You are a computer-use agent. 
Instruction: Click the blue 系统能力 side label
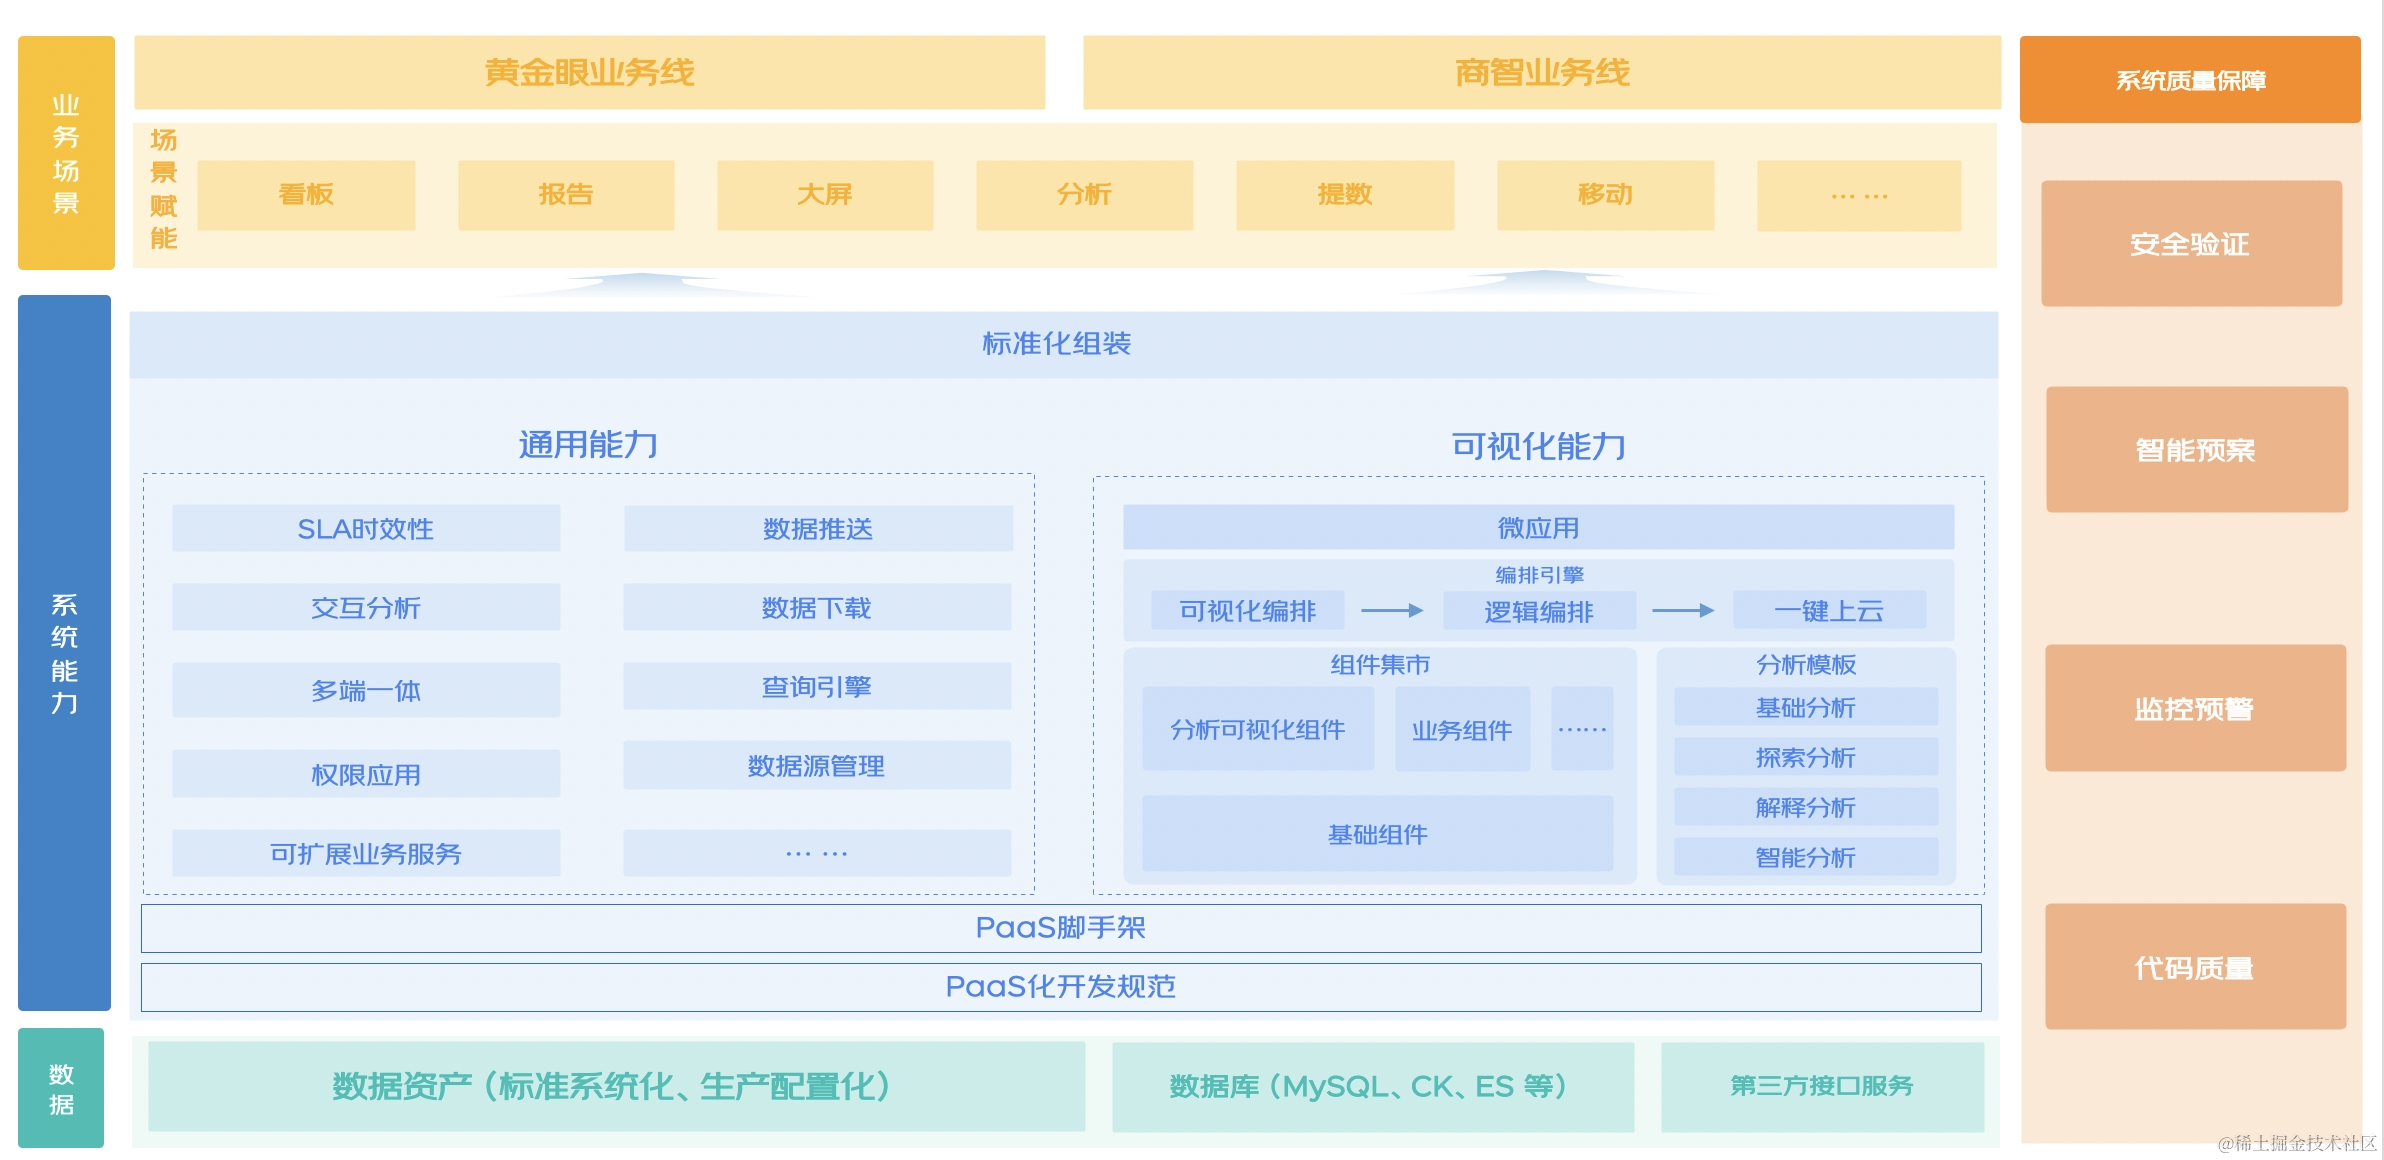64,652
